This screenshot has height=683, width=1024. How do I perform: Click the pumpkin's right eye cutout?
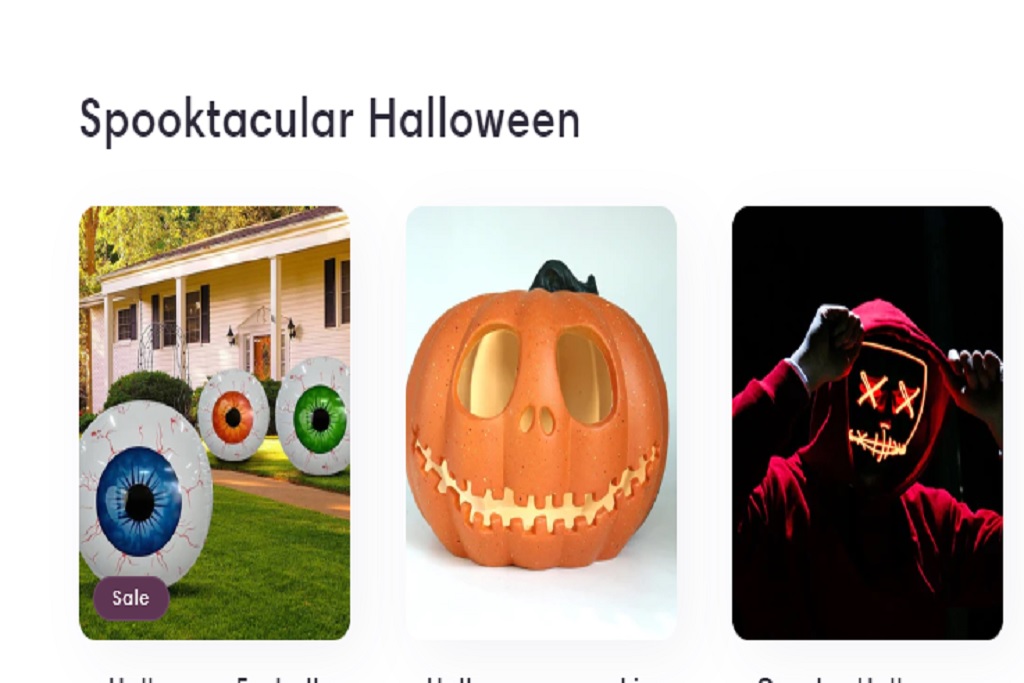click(586, 376)
